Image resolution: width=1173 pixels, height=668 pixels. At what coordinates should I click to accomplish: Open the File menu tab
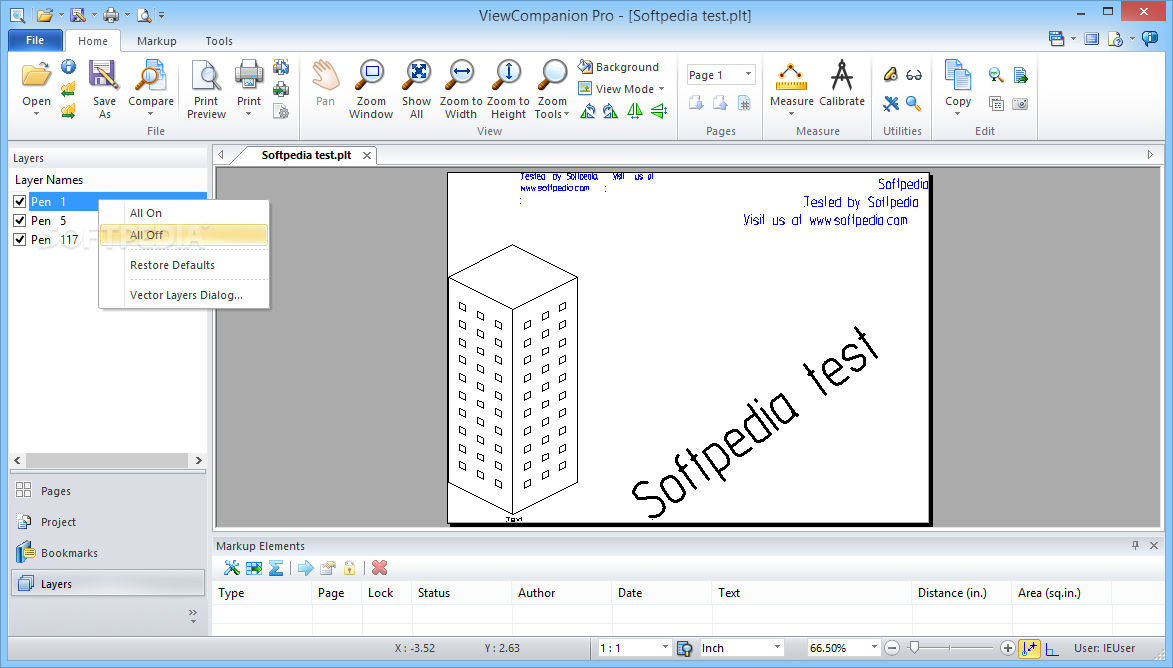click(x=35, y=40)
